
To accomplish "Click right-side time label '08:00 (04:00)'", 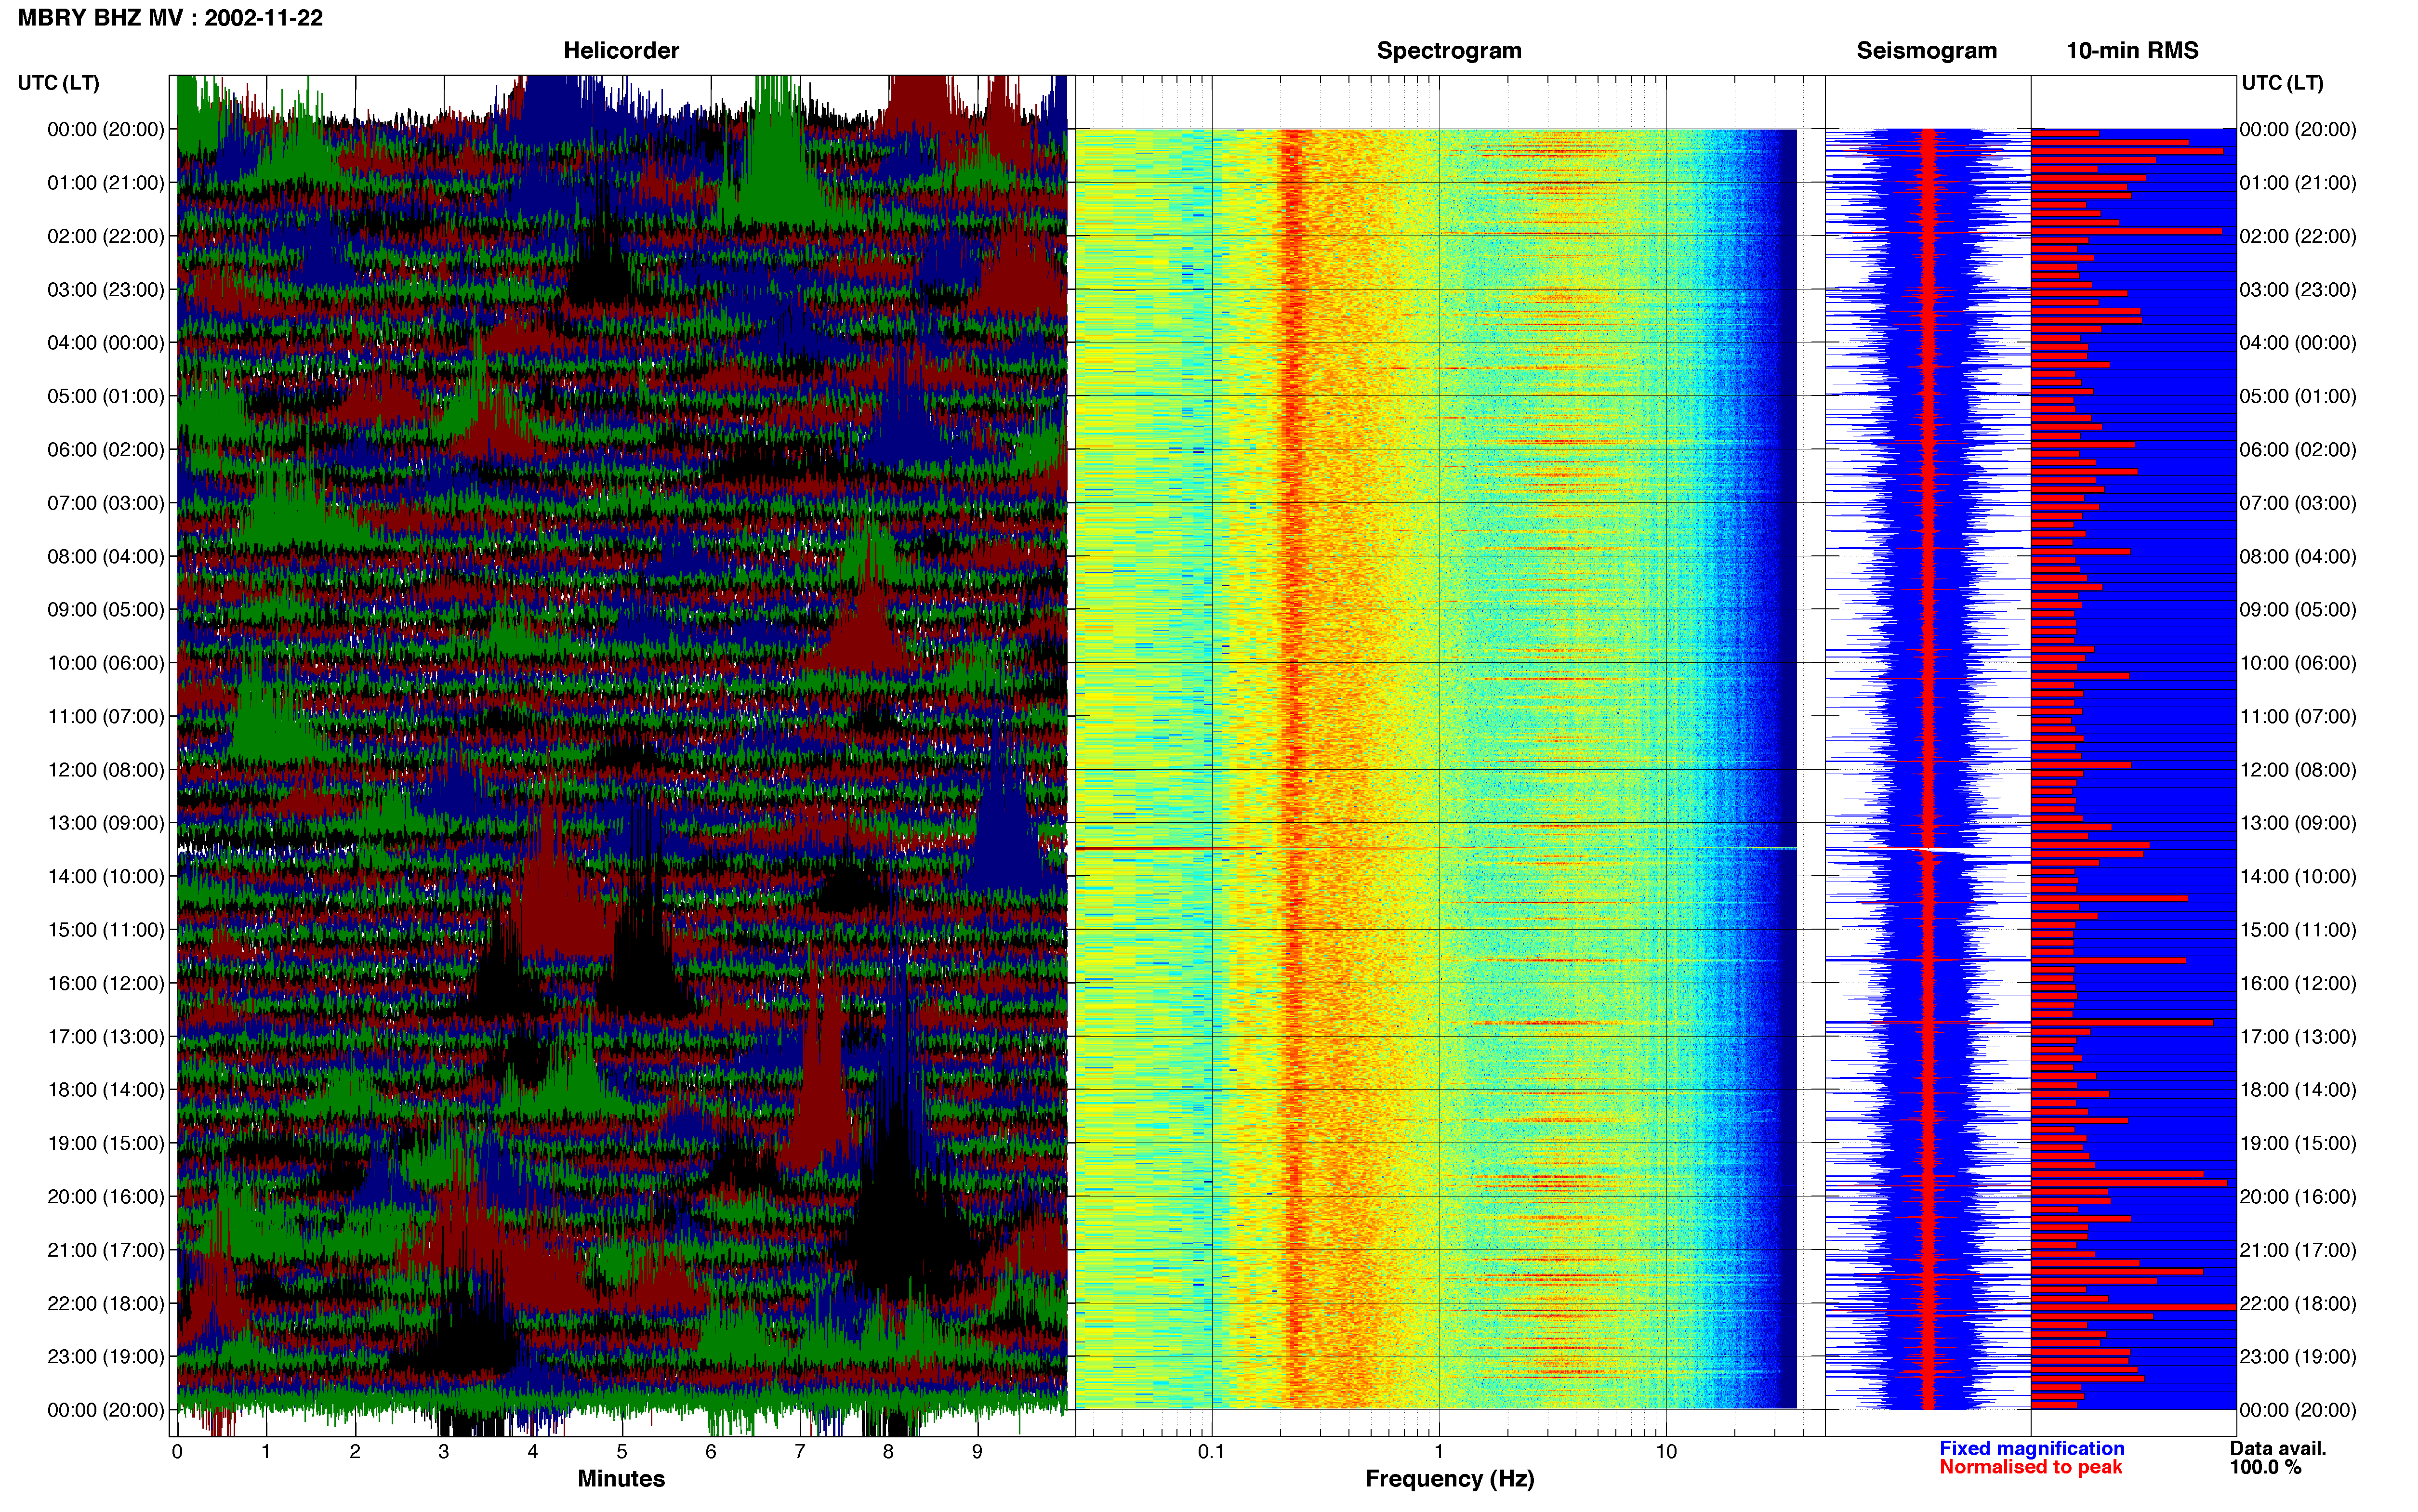I will pyautogui.click(x=2298, y=556).
